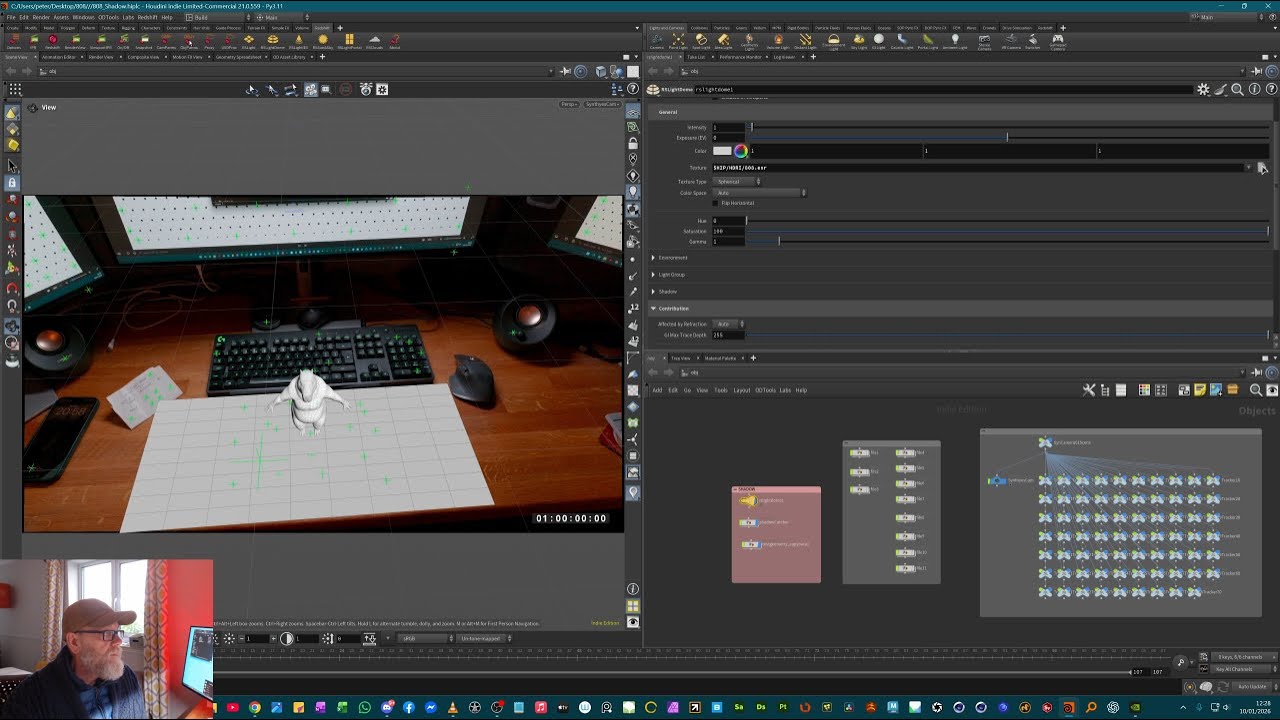Switch to the Performance Monitor tab

(x=740, y=57)
